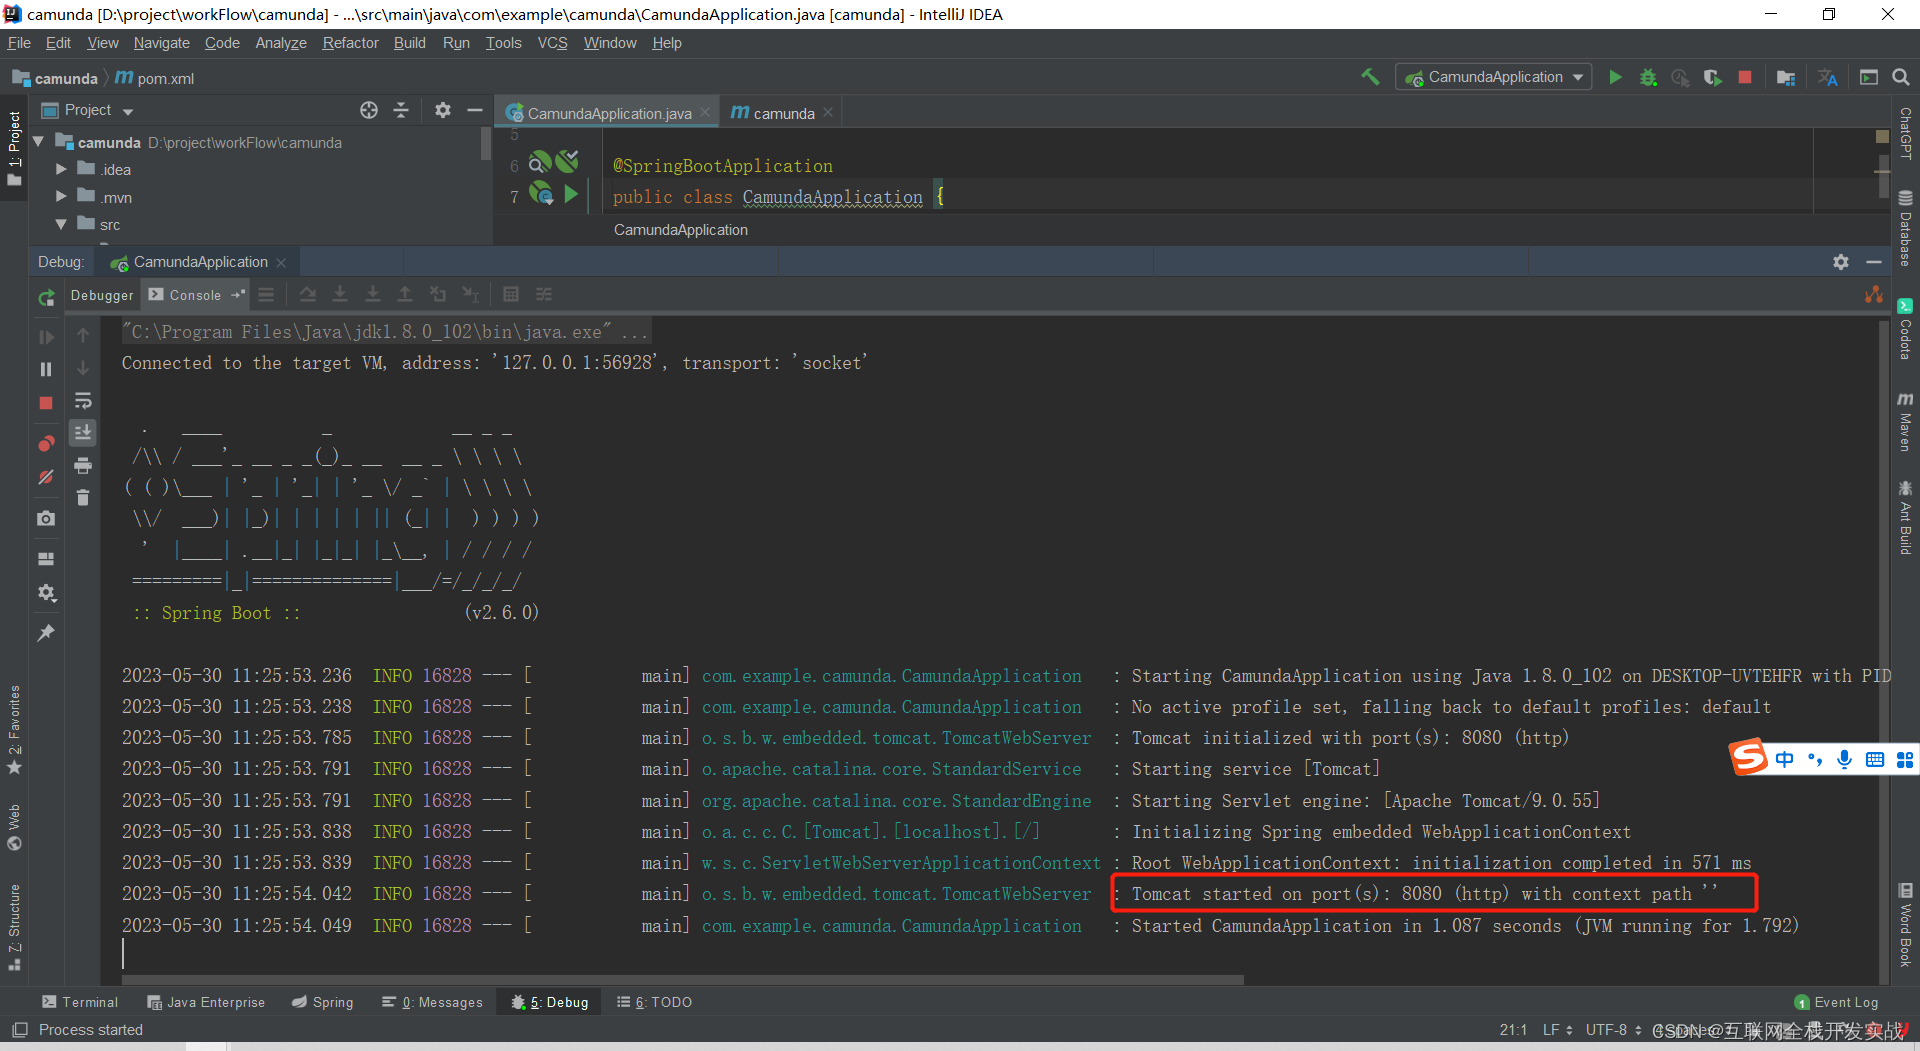Pause the program in debug sidebar
The width and height of the screenshot is (1920, 1051).
click(46, 369)
